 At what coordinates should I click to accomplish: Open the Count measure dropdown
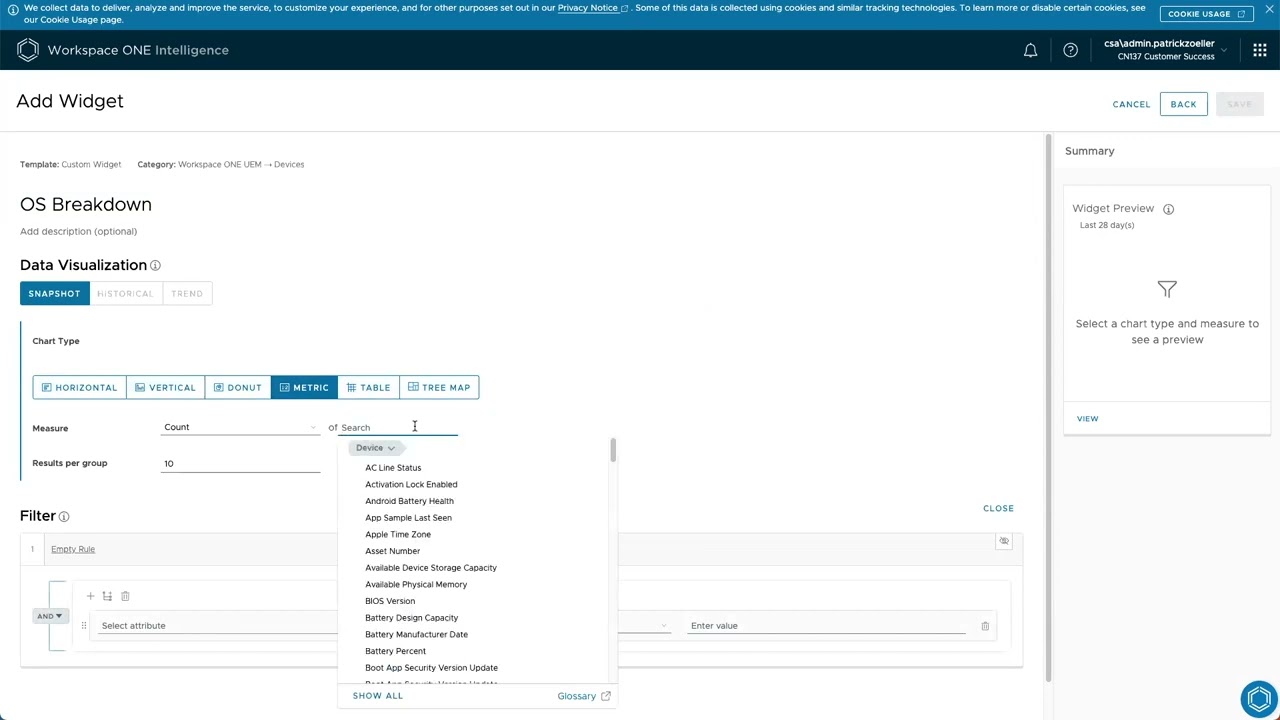[x=241, y=427]
